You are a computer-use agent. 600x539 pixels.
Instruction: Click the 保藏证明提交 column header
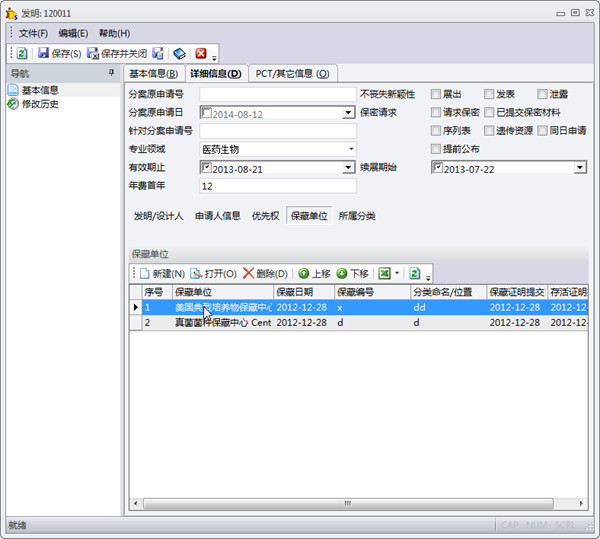(517, 292)
